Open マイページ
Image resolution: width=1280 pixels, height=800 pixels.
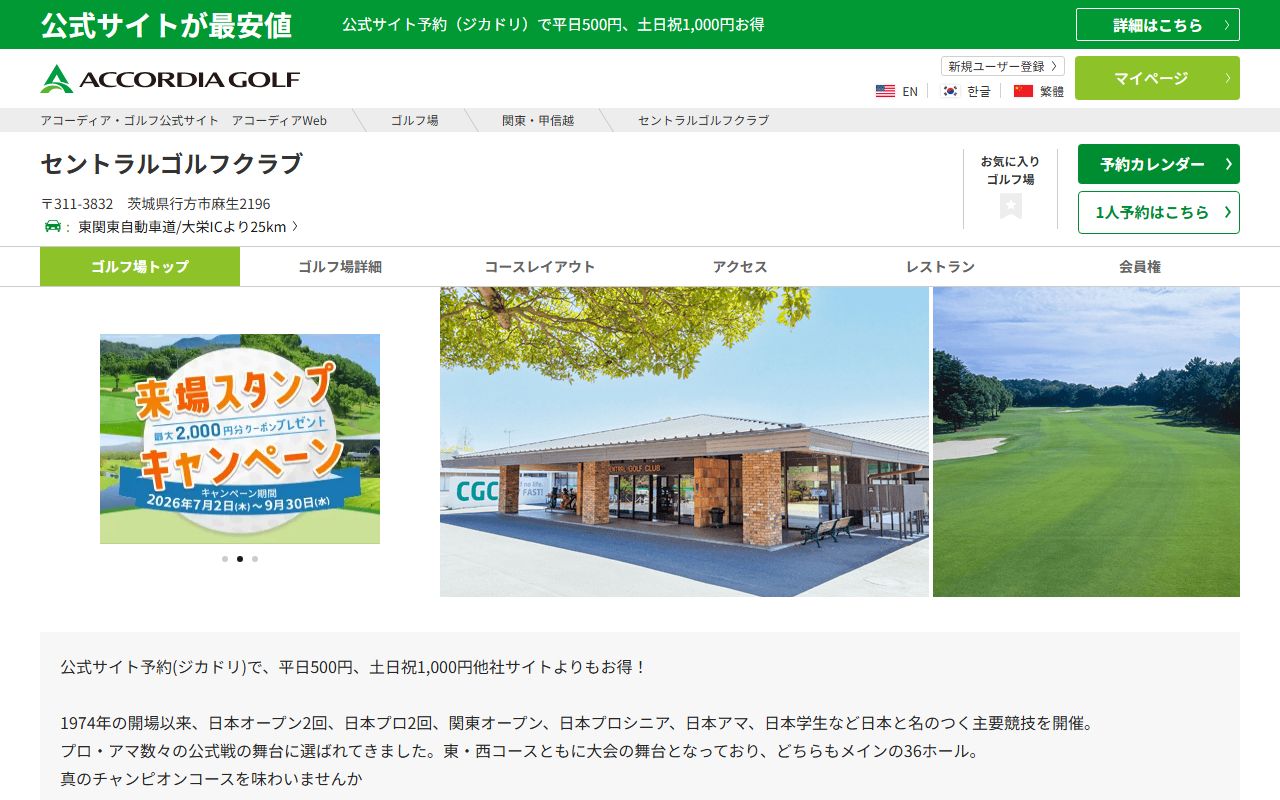click(1157, 78)
